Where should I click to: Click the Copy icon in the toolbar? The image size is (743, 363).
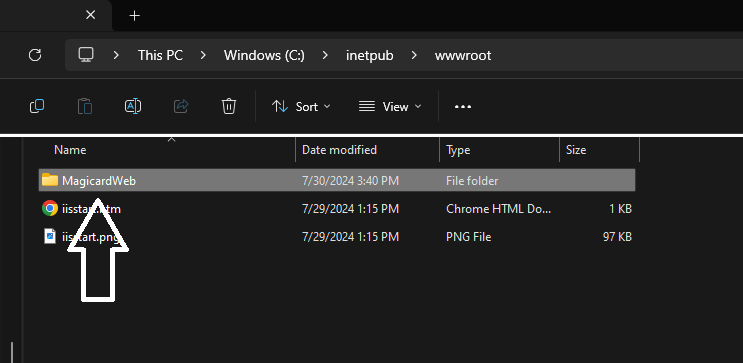pos(37,106)
